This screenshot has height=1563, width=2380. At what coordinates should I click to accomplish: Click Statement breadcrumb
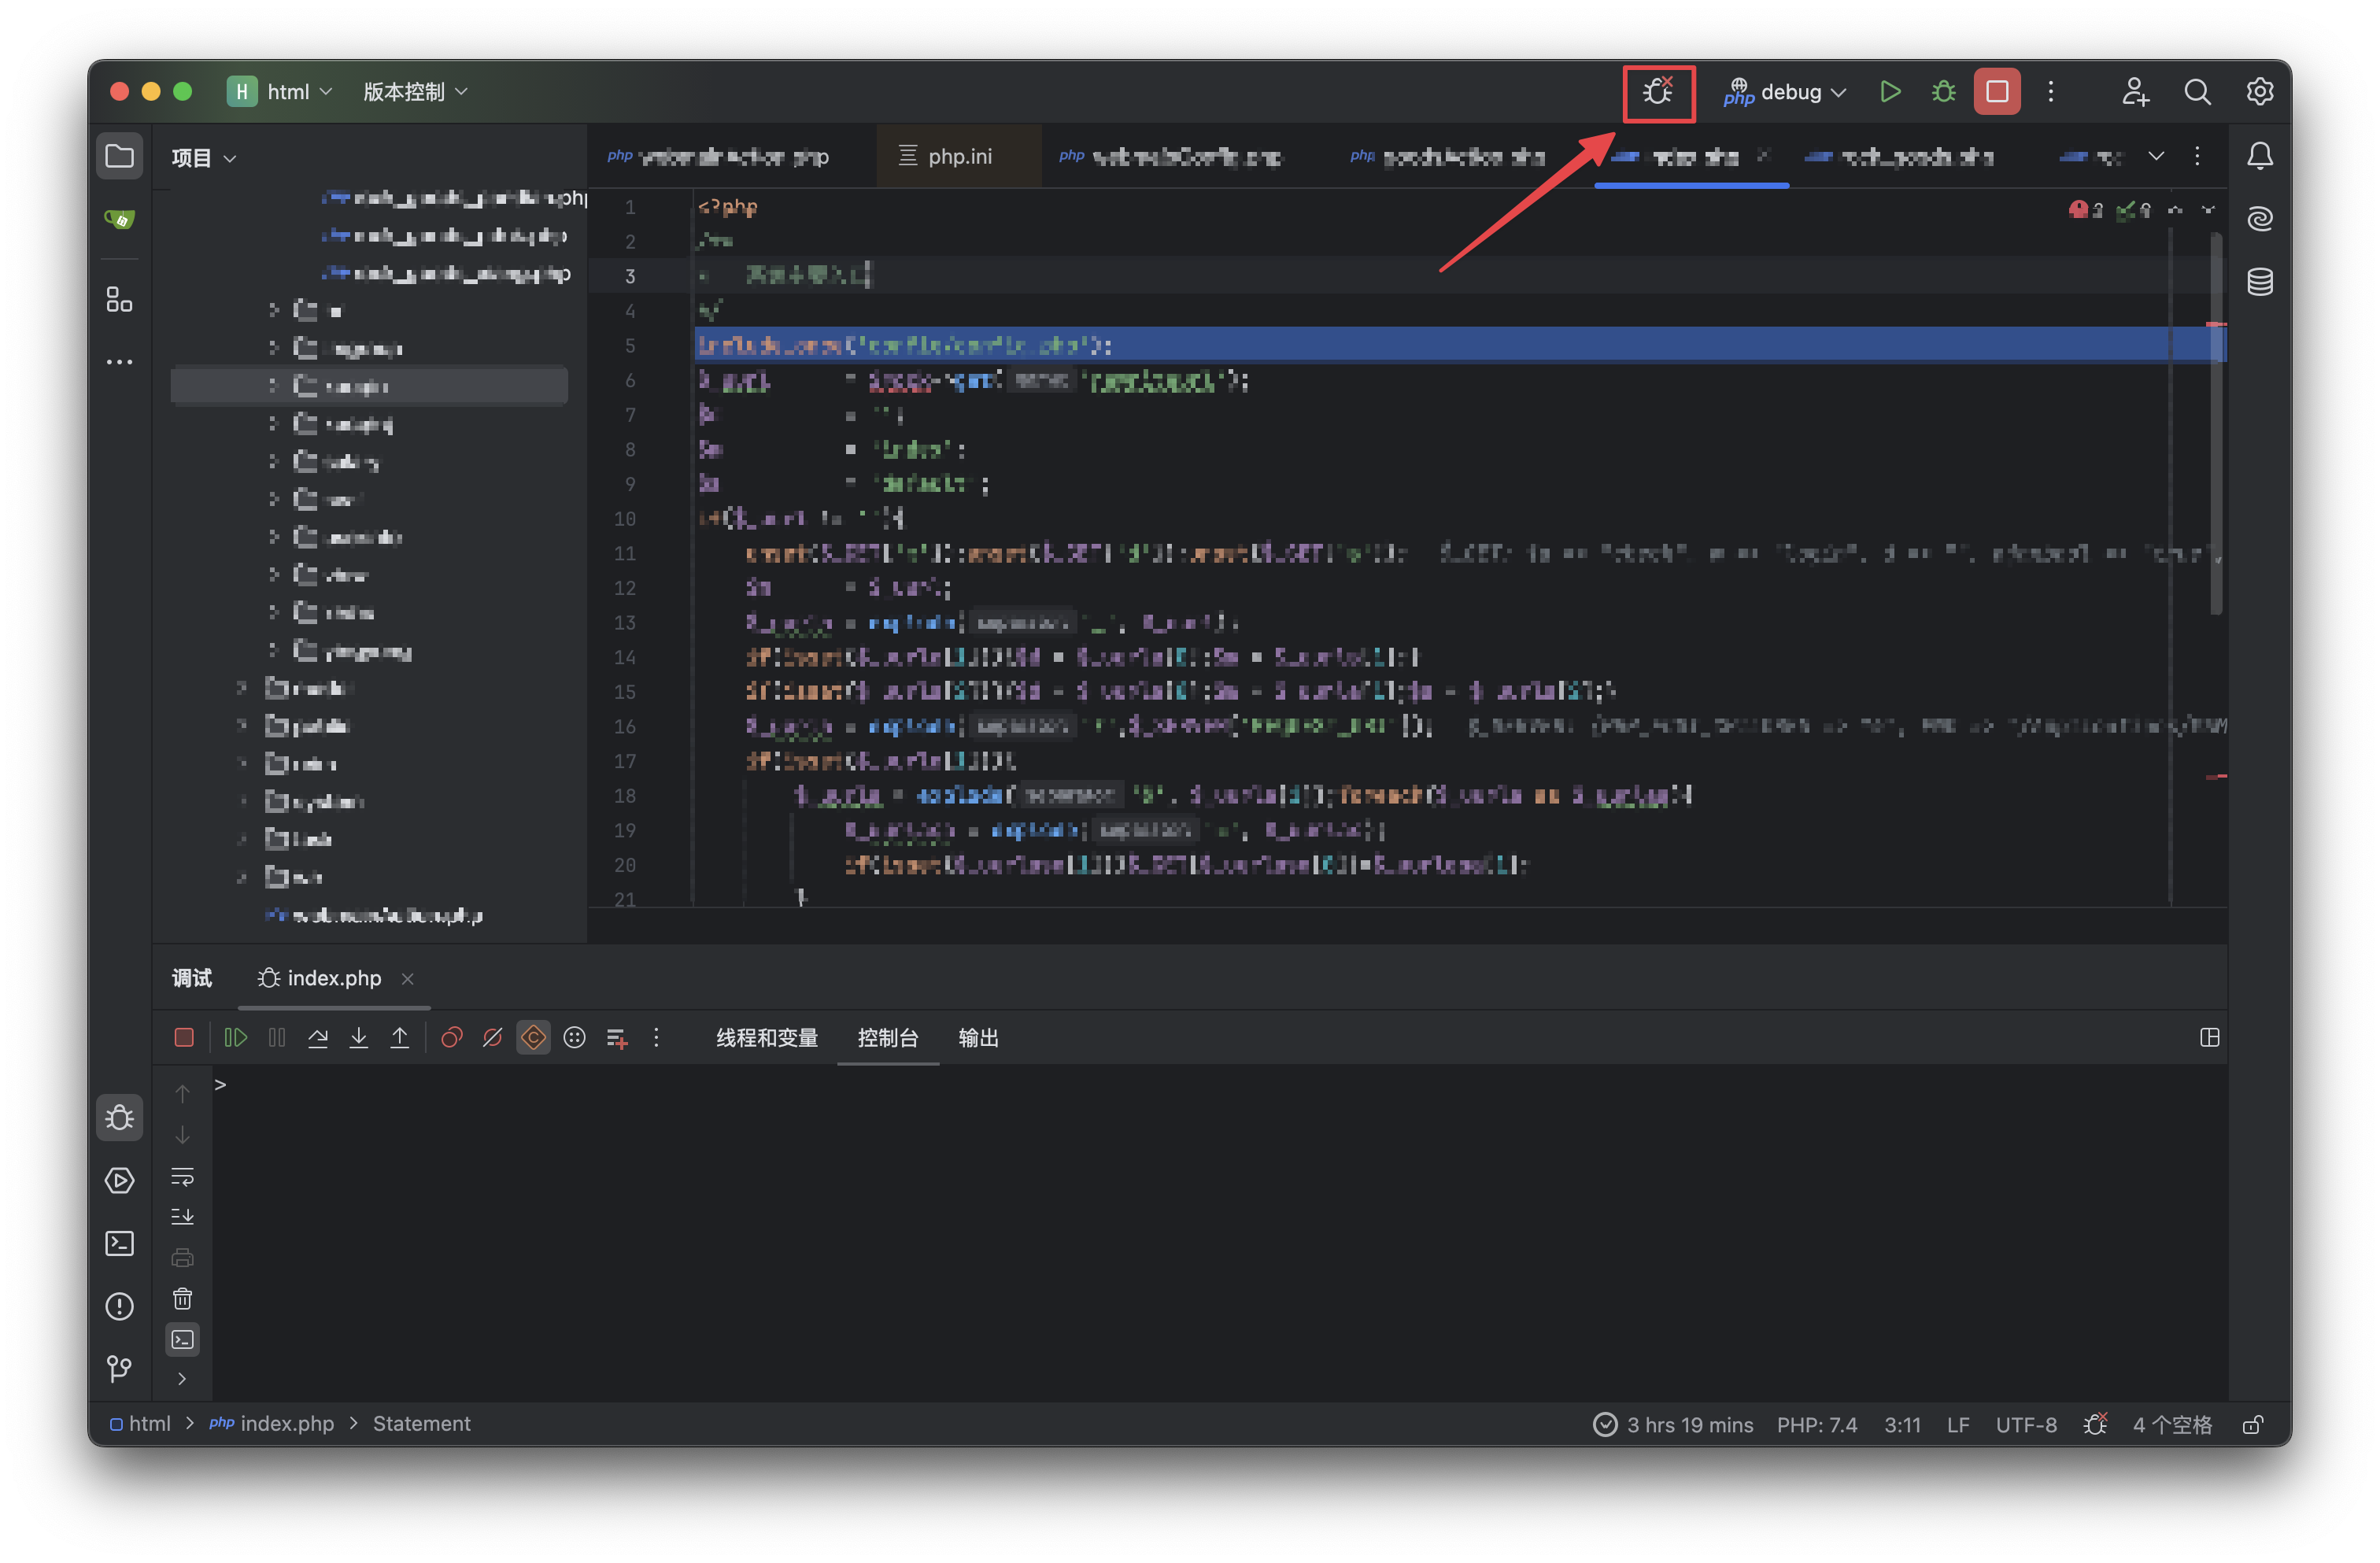421,1424
